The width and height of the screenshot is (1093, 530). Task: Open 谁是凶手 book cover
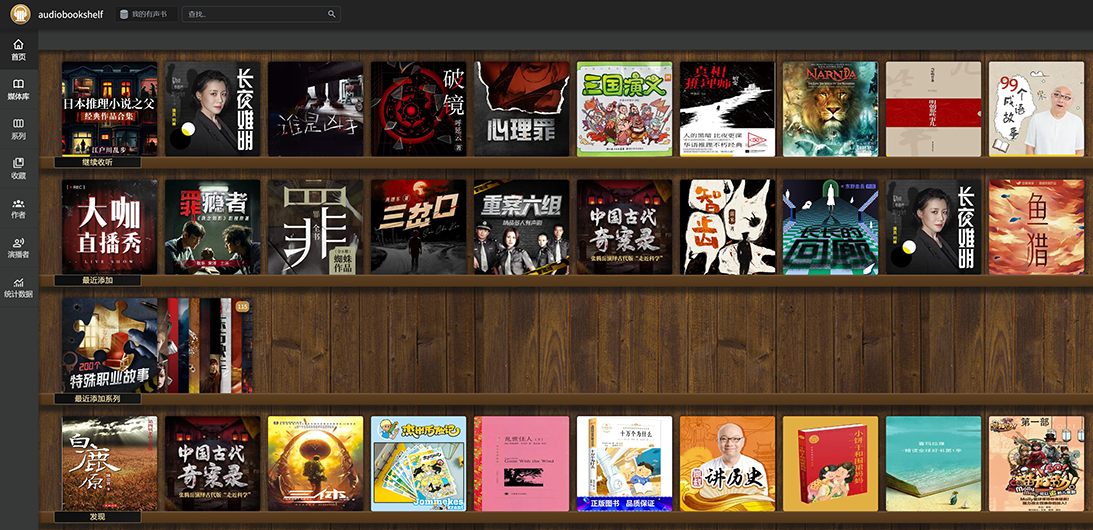(316, 109)
